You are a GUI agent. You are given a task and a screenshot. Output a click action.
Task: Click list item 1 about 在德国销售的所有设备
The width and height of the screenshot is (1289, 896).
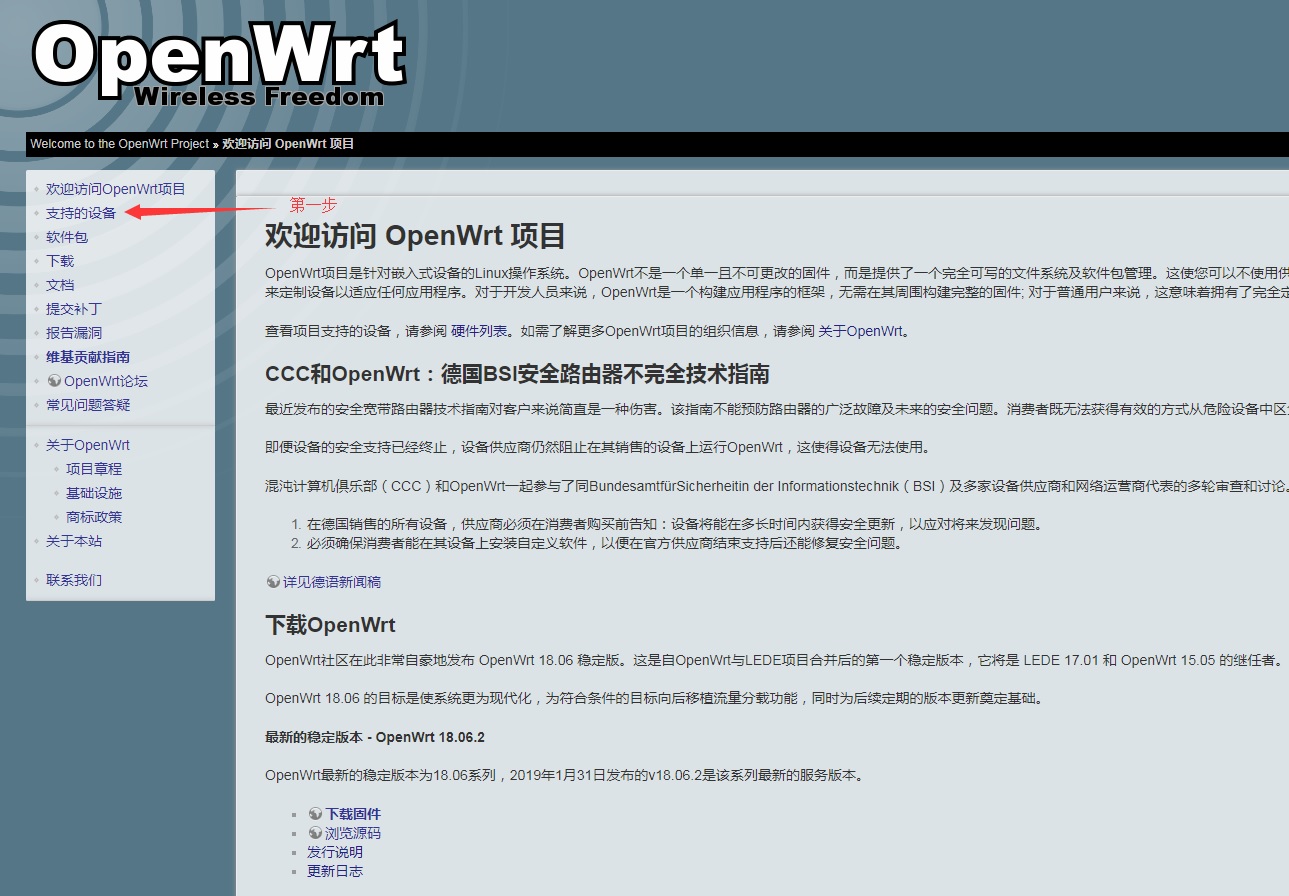[675, 524]
